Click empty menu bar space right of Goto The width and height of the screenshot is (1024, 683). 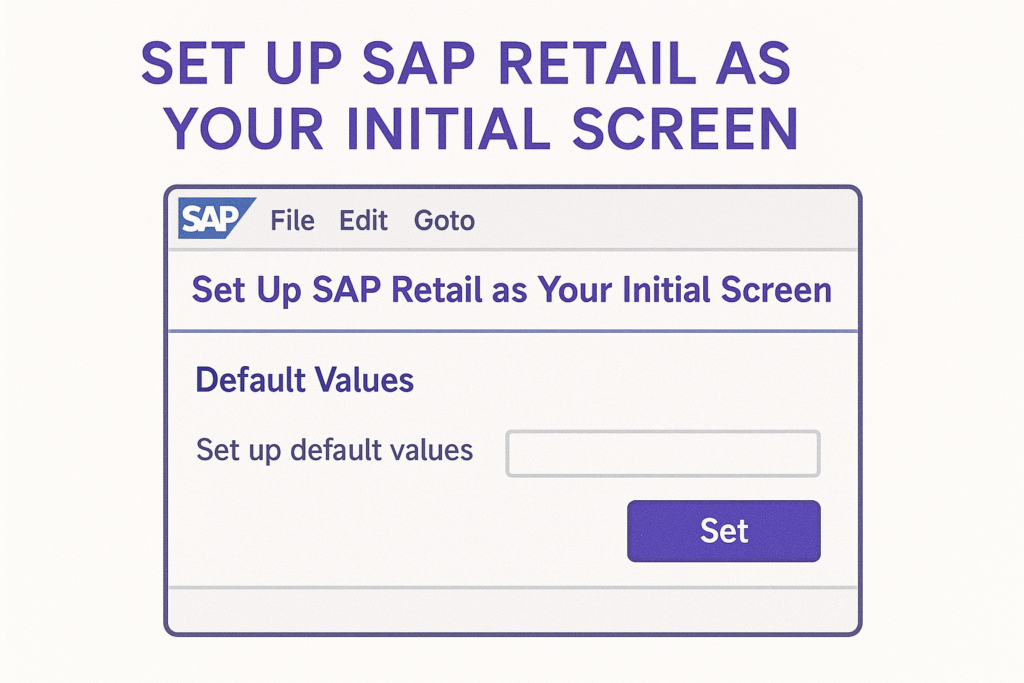coord(660,220)
